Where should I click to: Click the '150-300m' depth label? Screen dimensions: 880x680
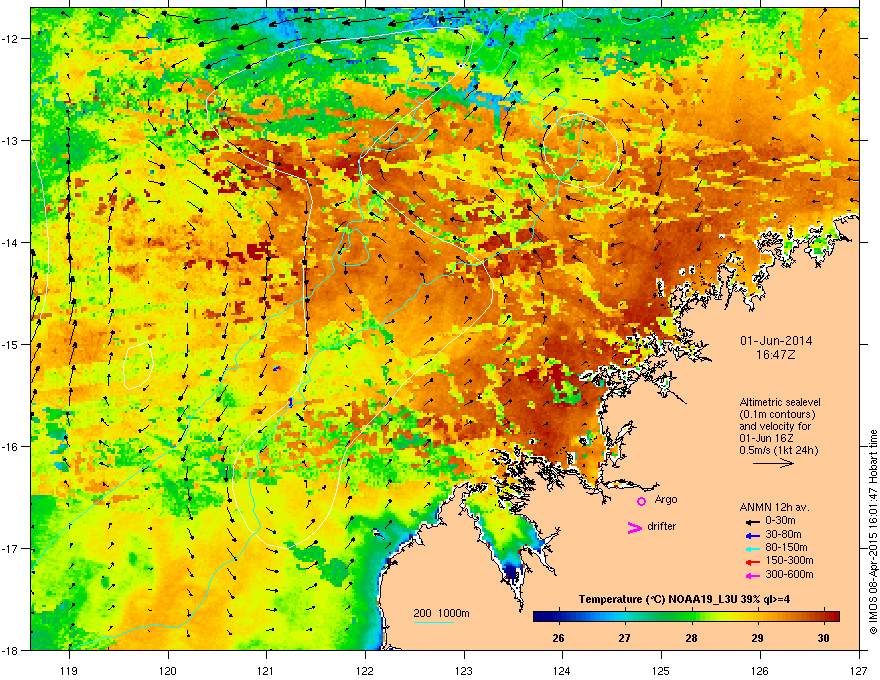(789, 560)
